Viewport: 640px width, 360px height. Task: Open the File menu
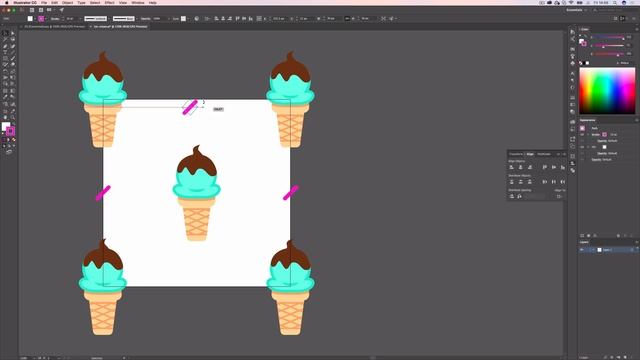(44, 3)
